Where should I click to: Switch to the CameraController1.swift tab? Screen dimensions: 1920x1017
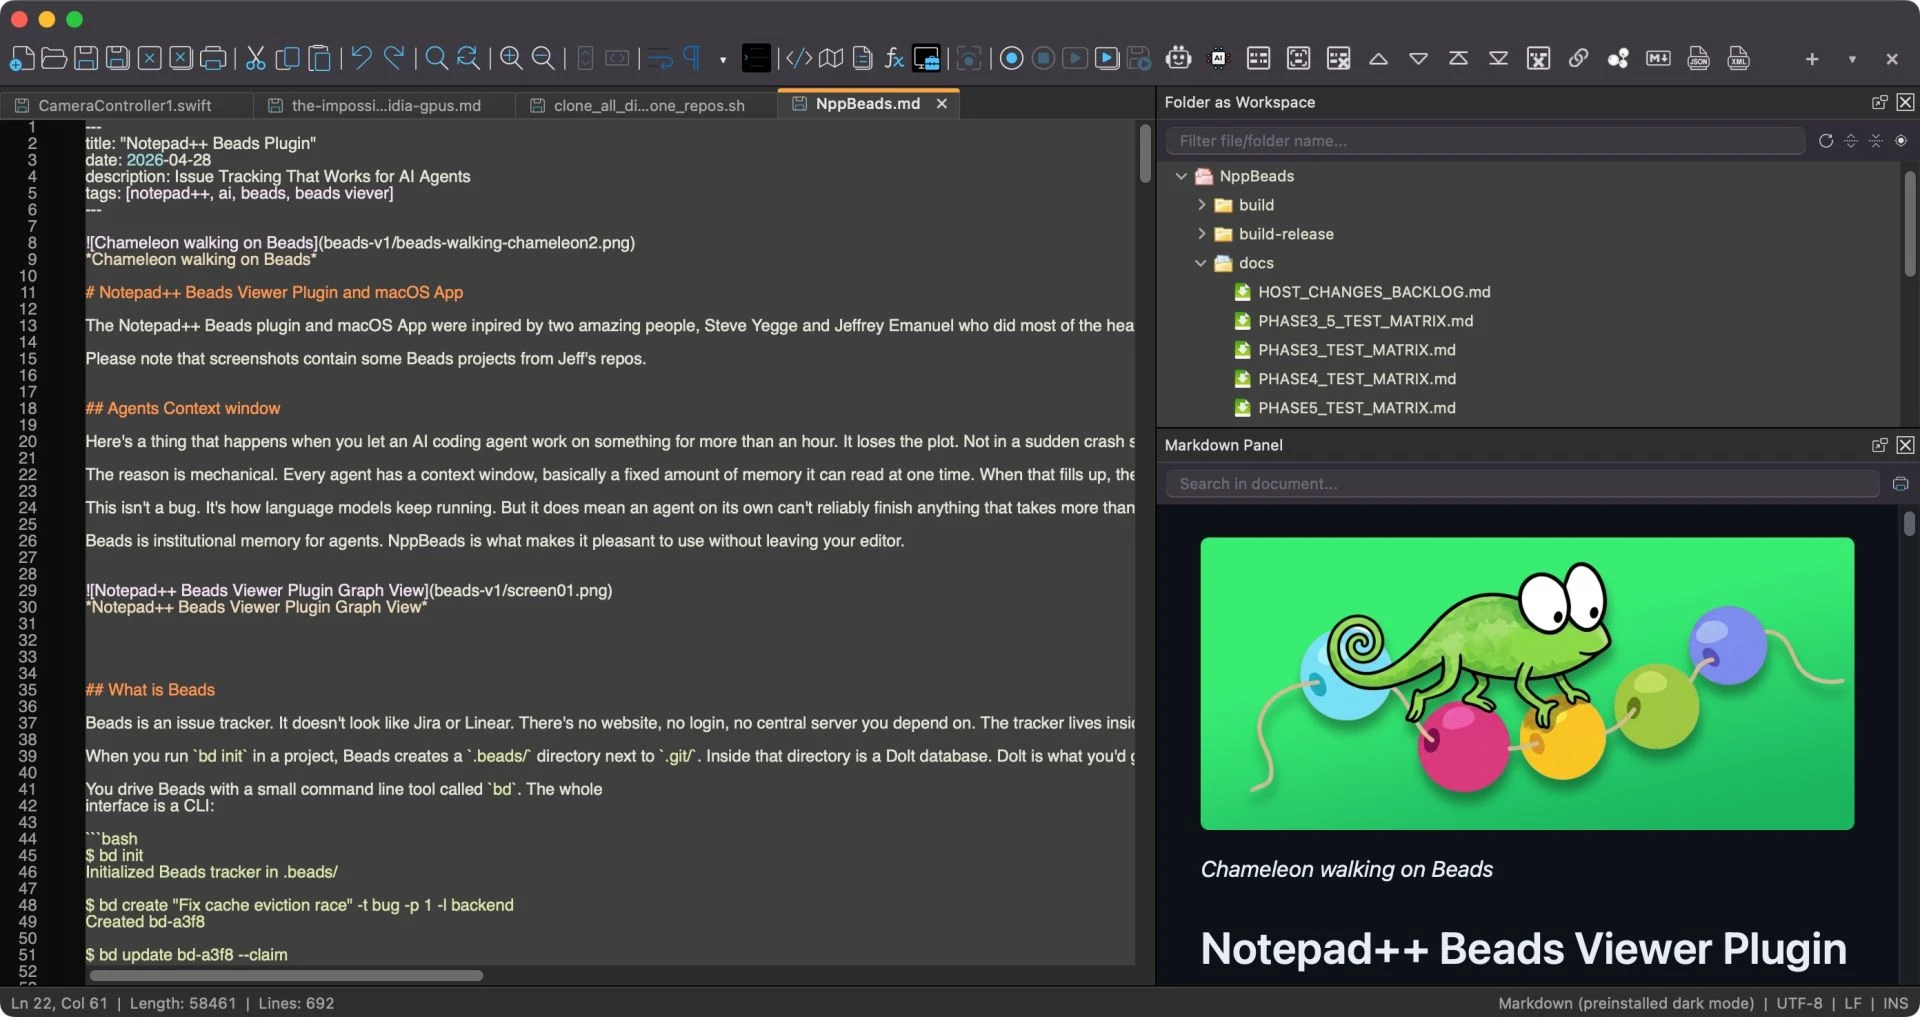125,105
